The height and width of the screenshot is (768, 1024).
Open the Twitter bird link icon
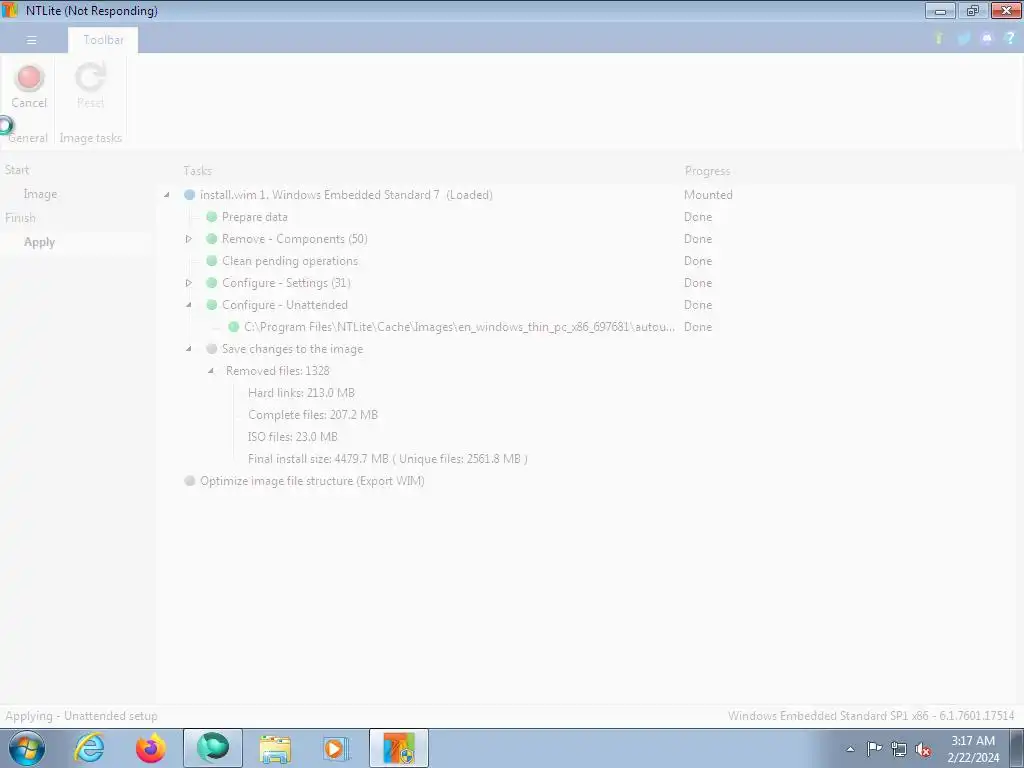pyautogui.click(x=963, y=39)
